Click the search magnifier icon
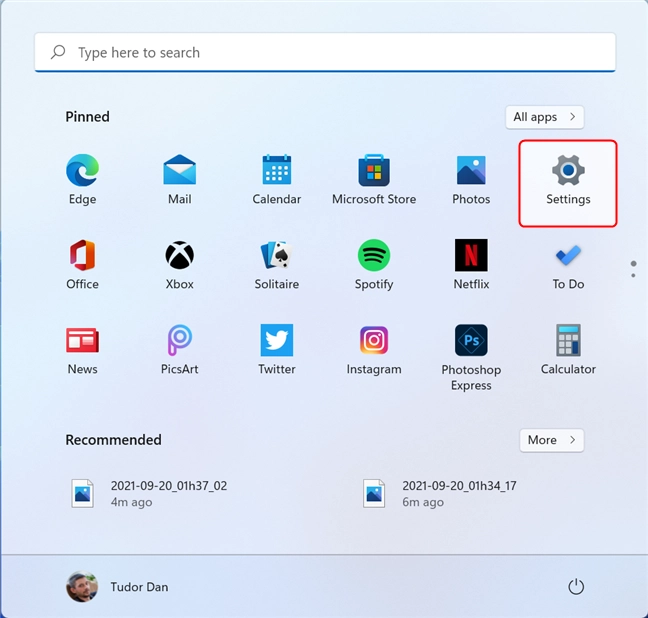Screen dimensions: 648x618 [x=58, y=52]
